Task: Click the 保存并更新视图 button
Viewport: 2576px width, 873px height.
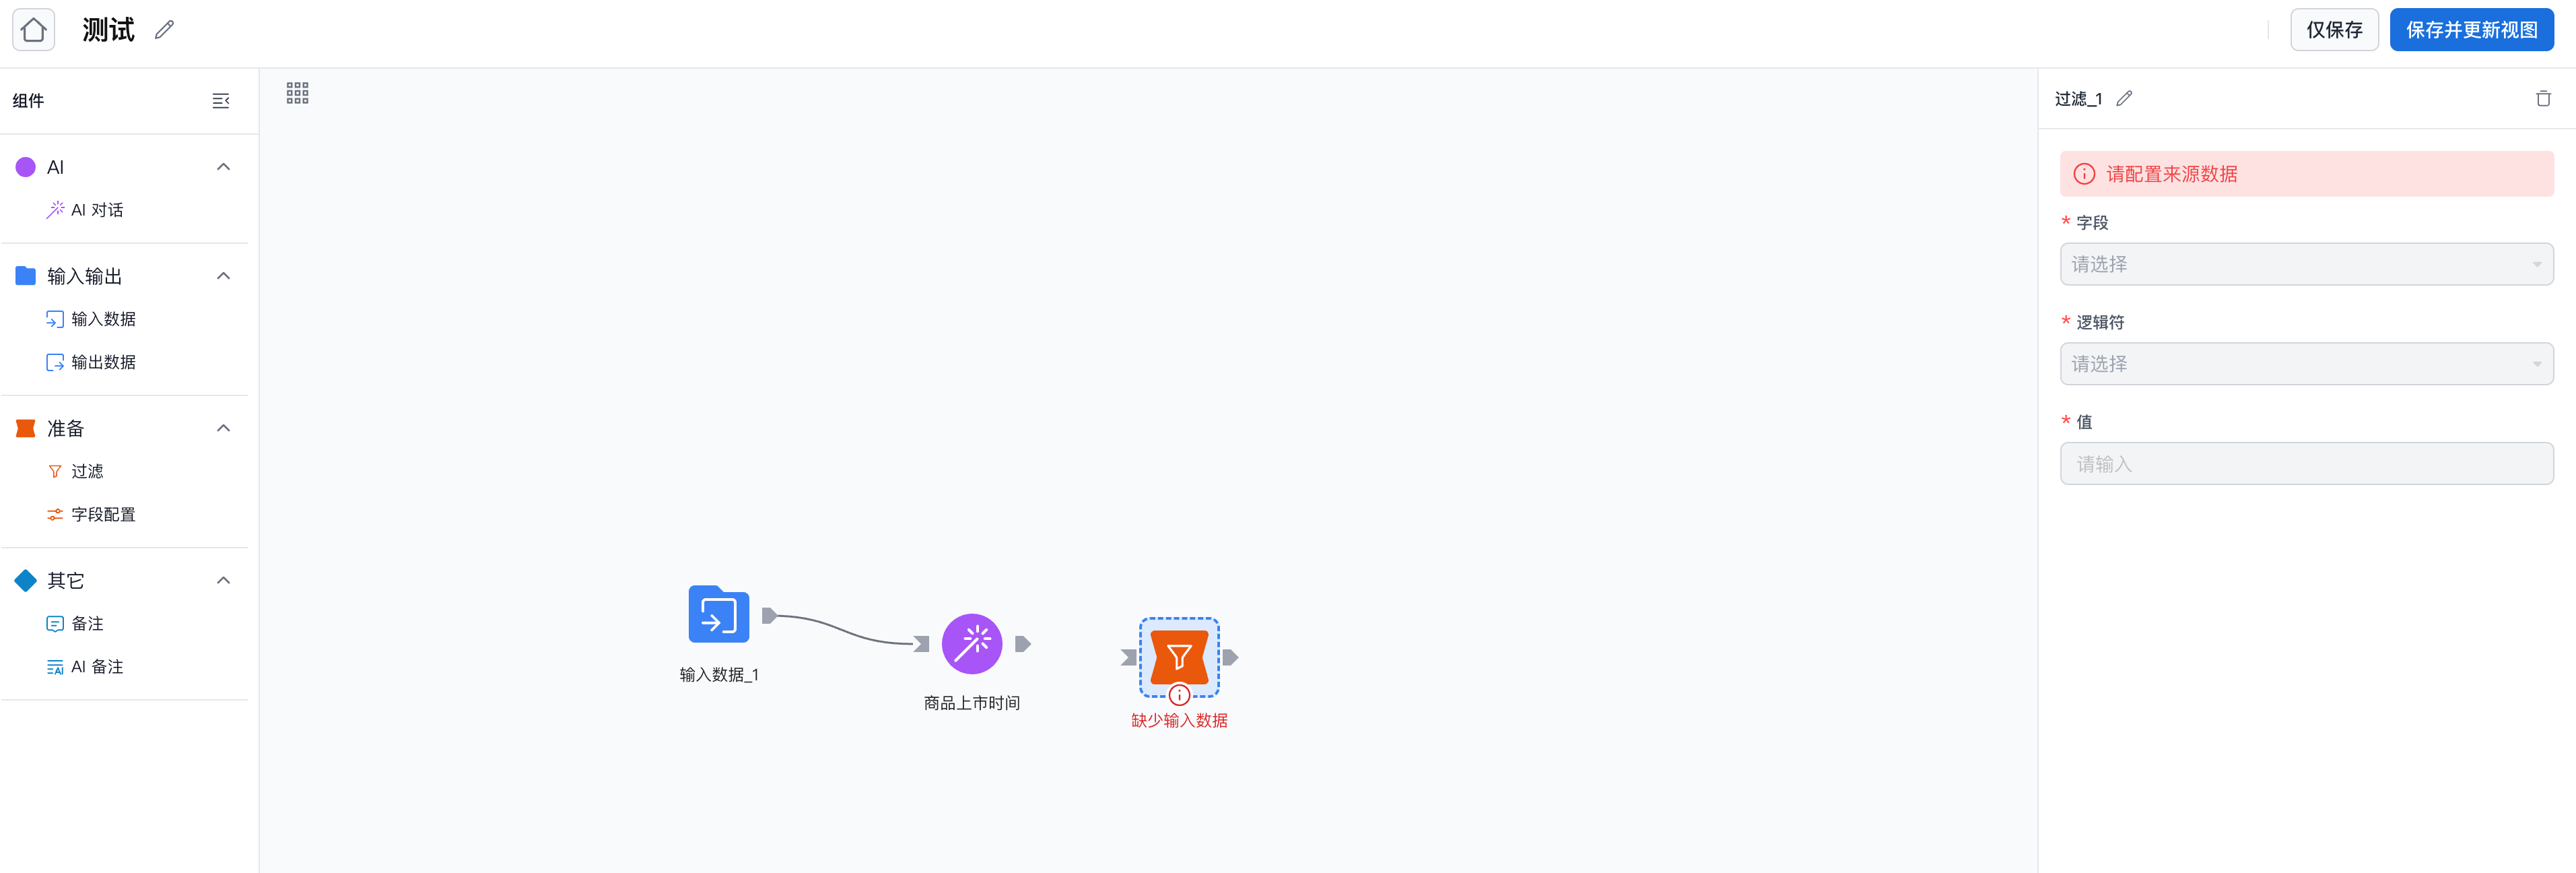Action: [x=2470, y=30]
